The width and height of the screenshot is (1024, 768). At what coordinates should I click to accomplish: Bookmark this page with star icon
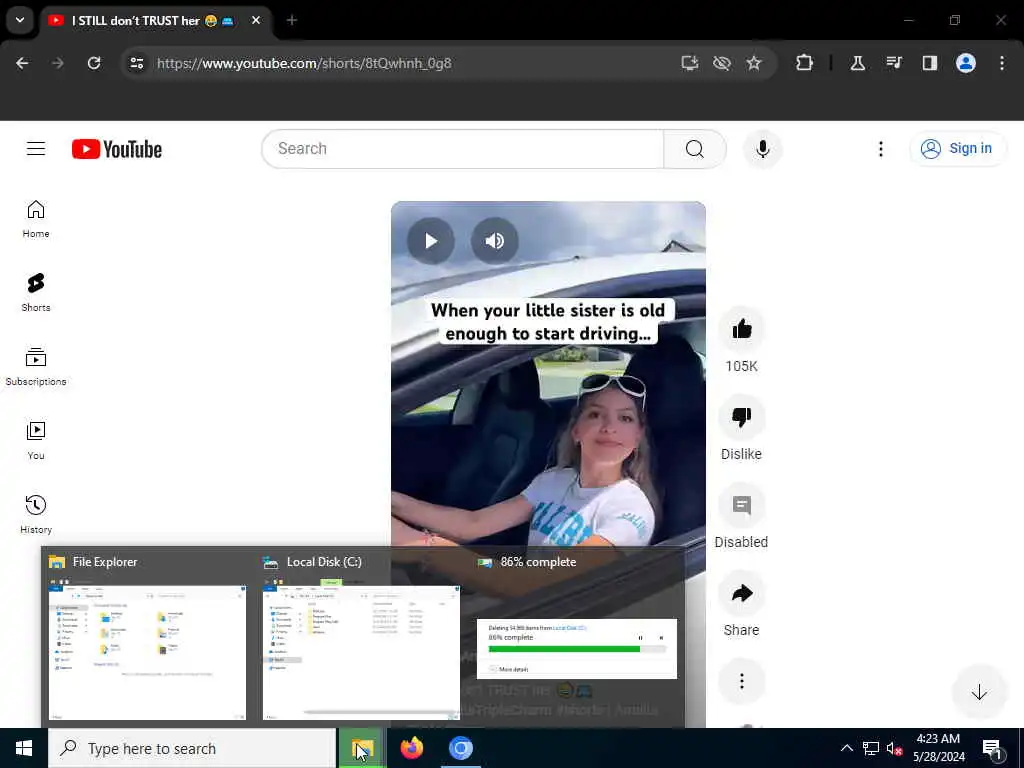click(754, 63)
